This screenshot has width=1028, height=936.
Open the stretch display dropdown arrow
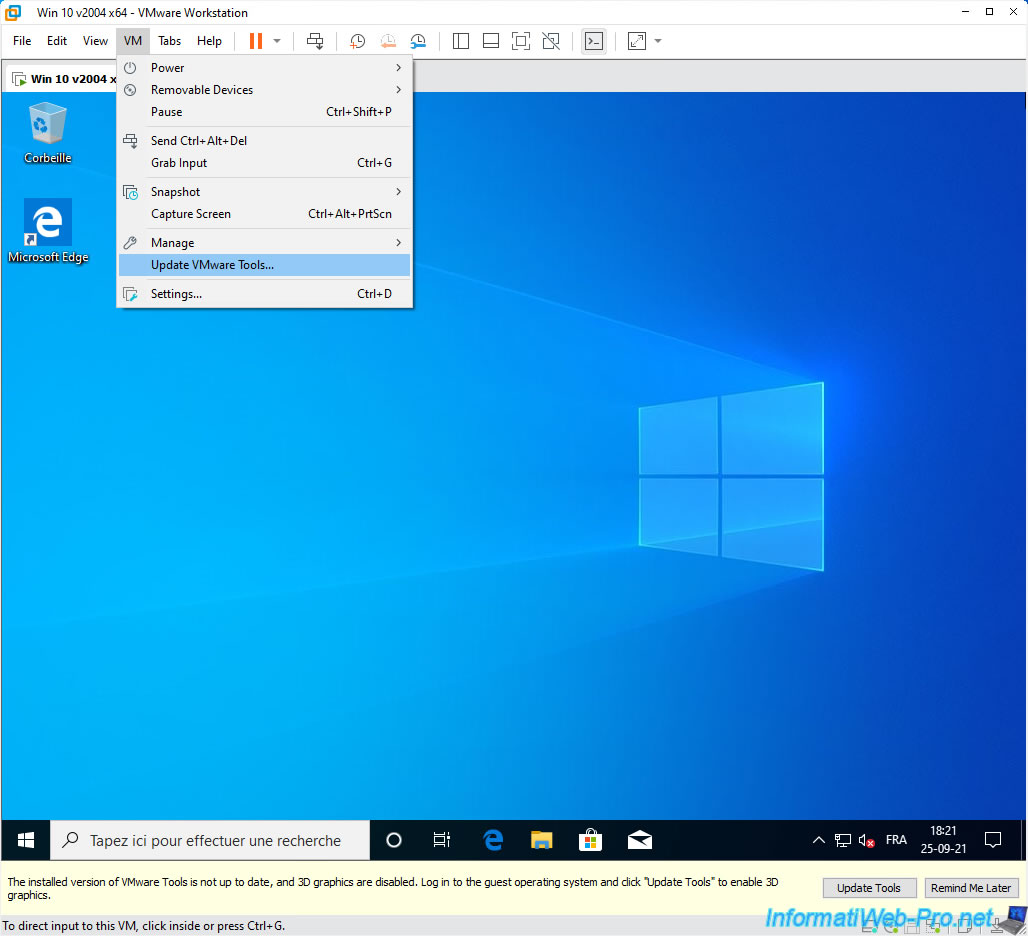(x=658, y=41)
